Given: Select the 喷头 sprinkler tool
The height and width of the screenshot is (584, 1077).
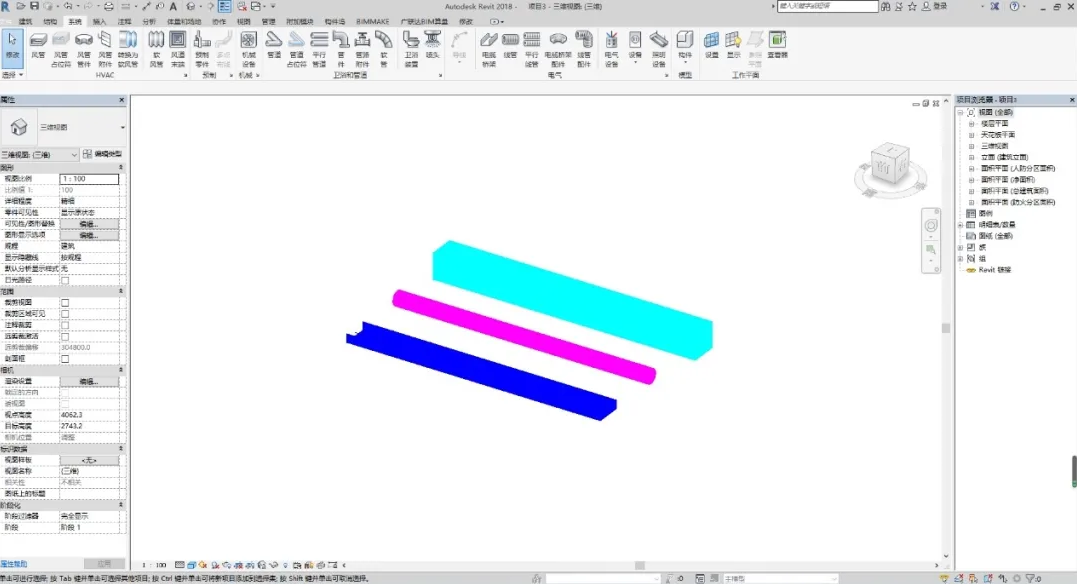Looking at the screenshot, I should pyautogui.click(x=433, y=45).
